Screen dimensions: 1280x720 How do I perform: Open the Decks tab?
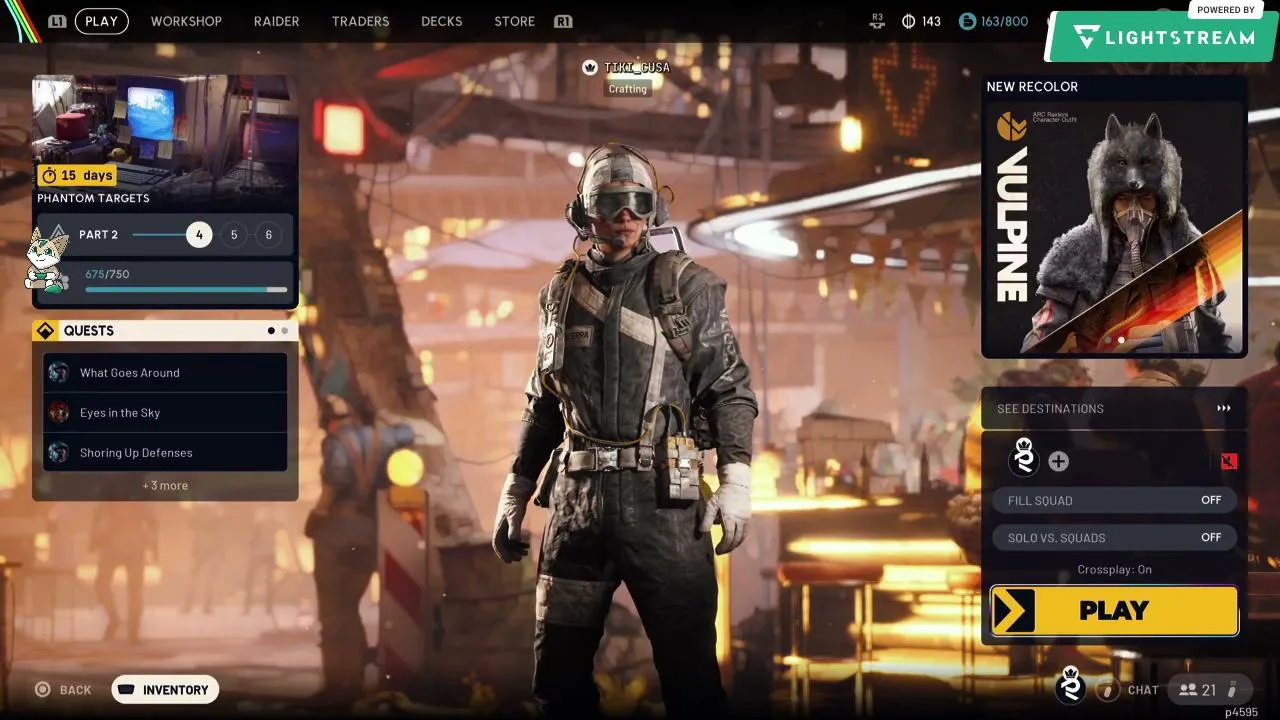point(441,21)
